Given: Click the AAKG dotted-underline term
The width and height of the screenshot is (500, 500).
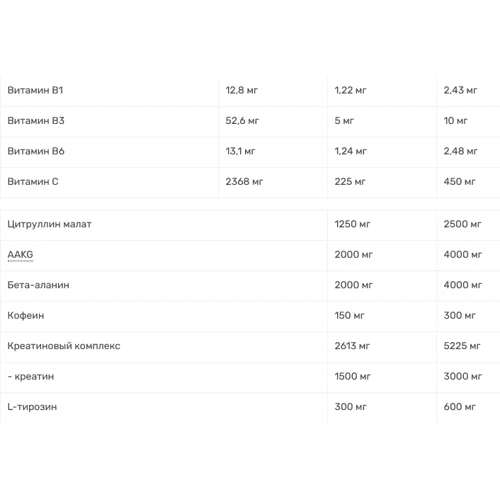Looking at the screenshot, I should click(20, 254).
